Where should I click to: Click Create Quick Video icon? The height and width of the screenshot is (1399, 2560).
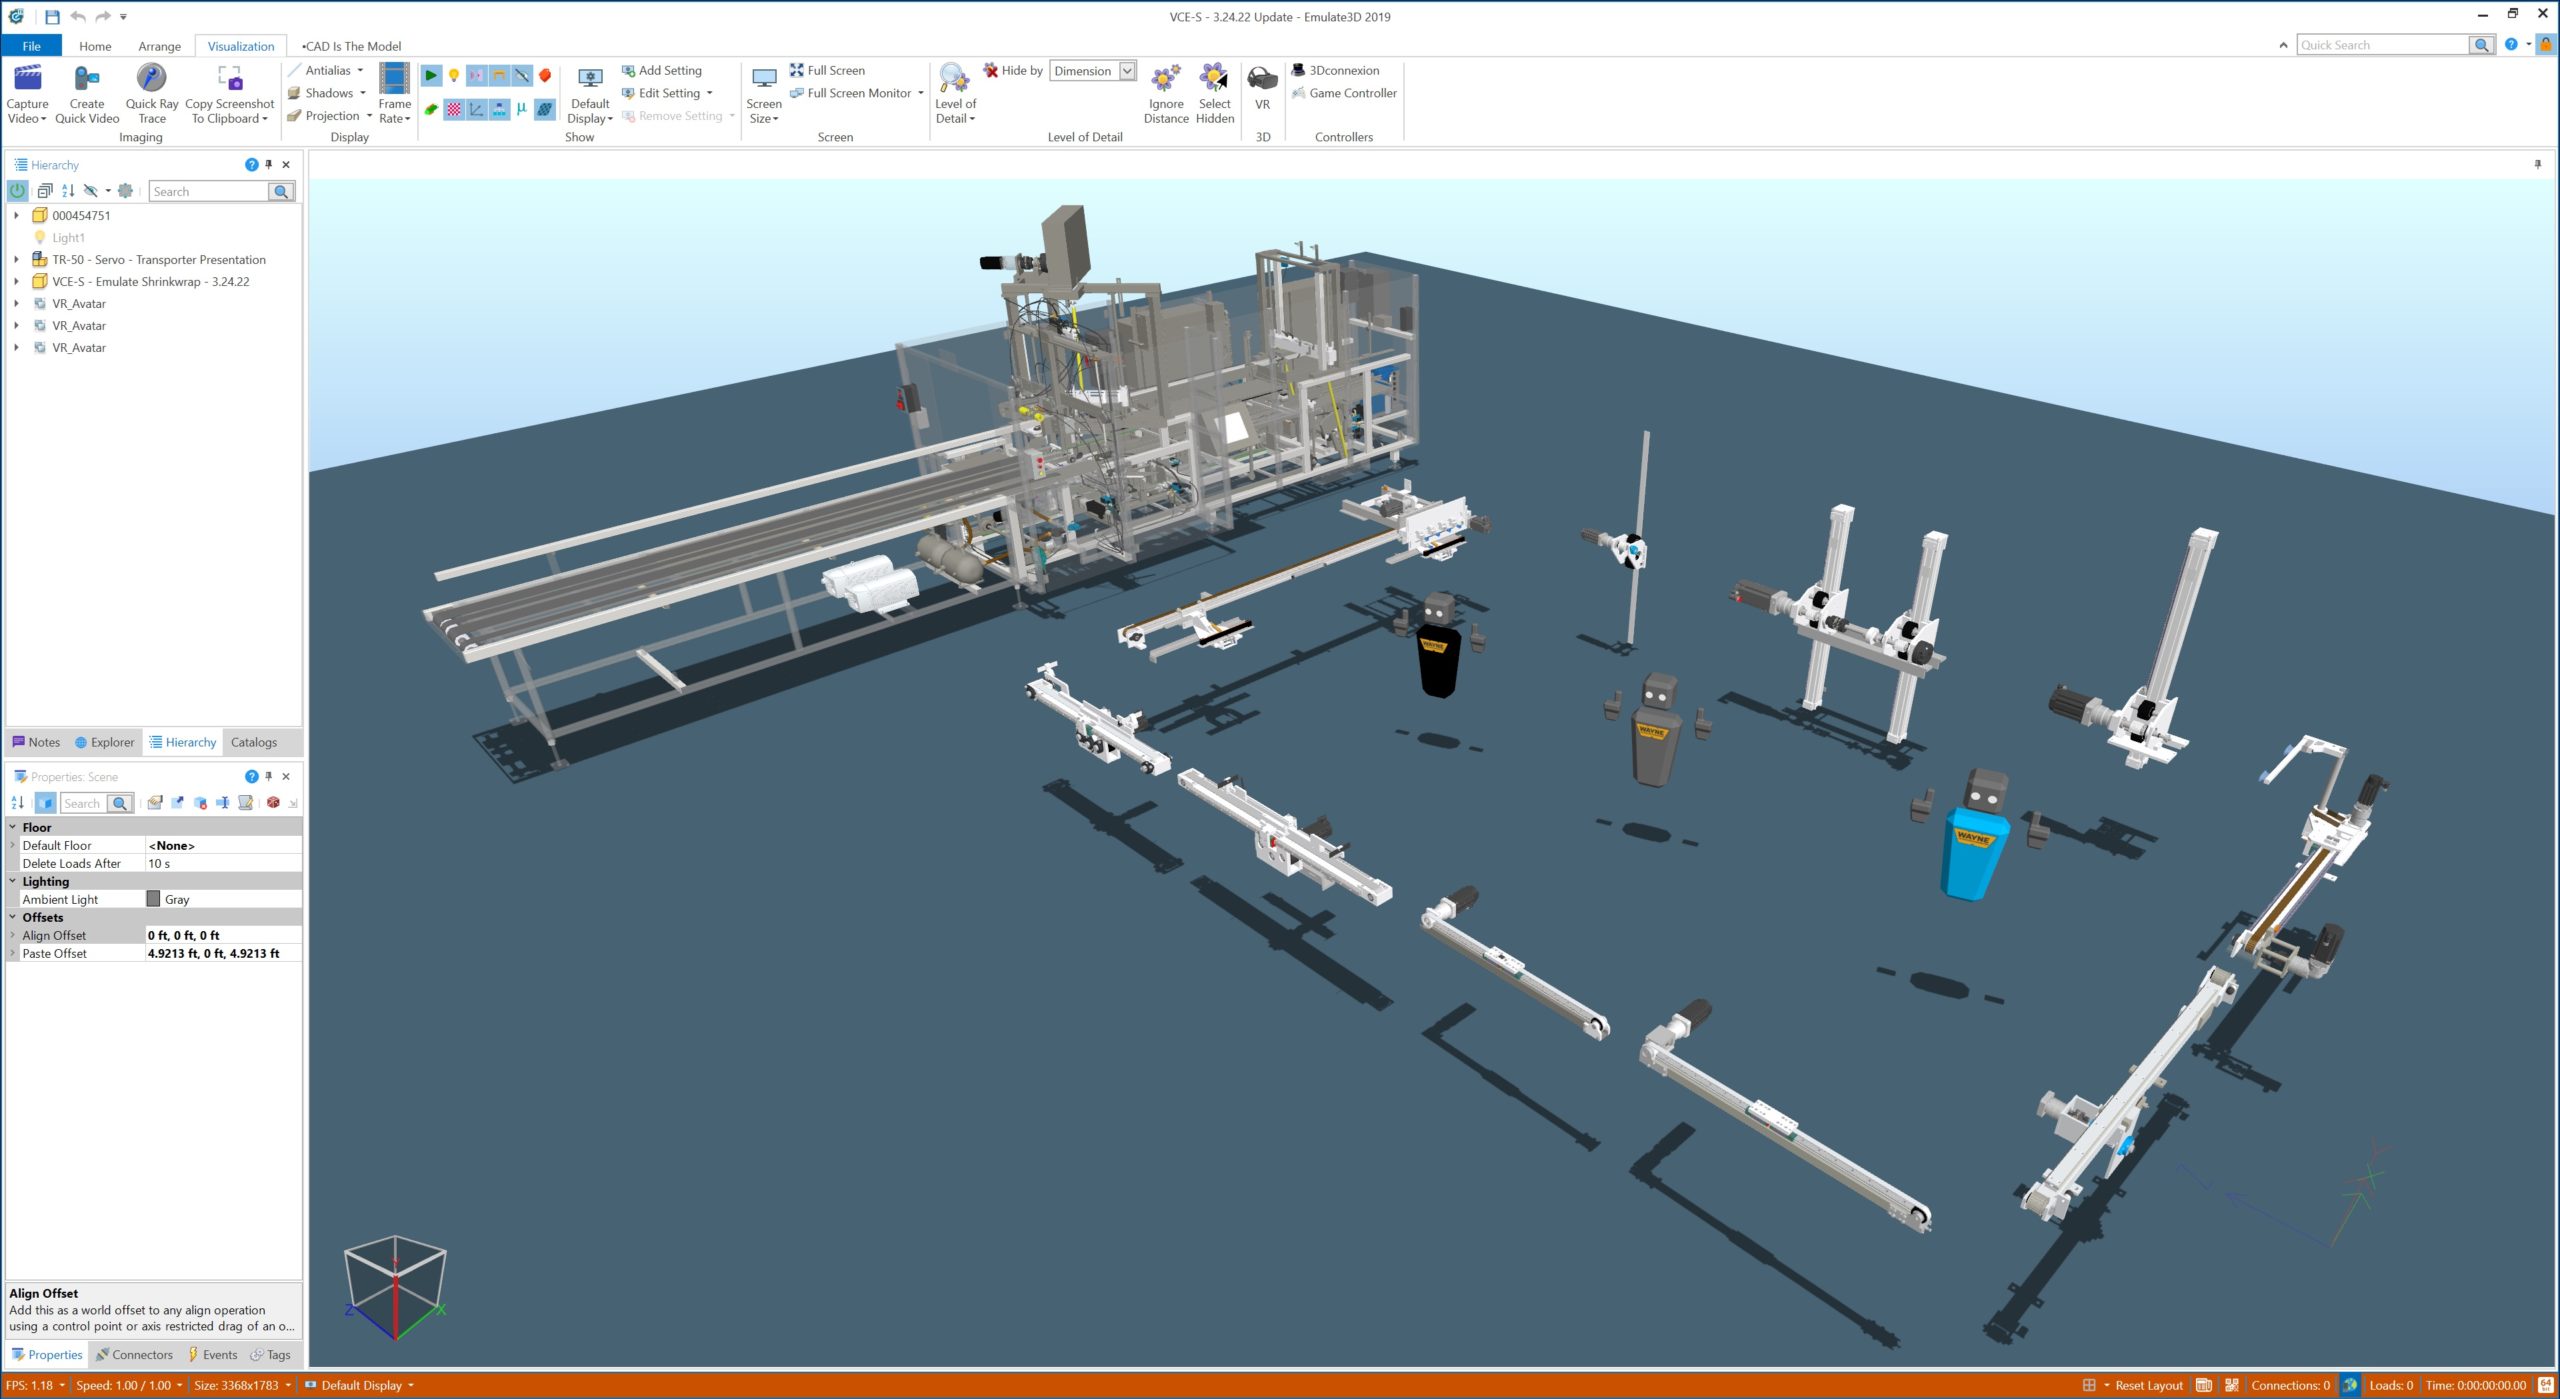(87, 78)
